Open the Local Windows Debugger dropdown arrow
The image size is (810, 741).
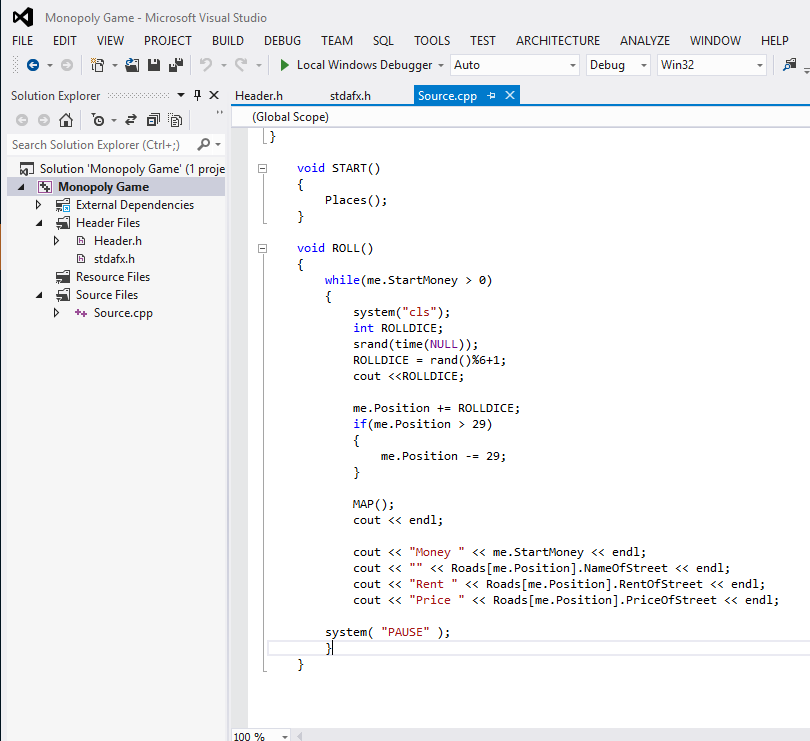[441, 66]
